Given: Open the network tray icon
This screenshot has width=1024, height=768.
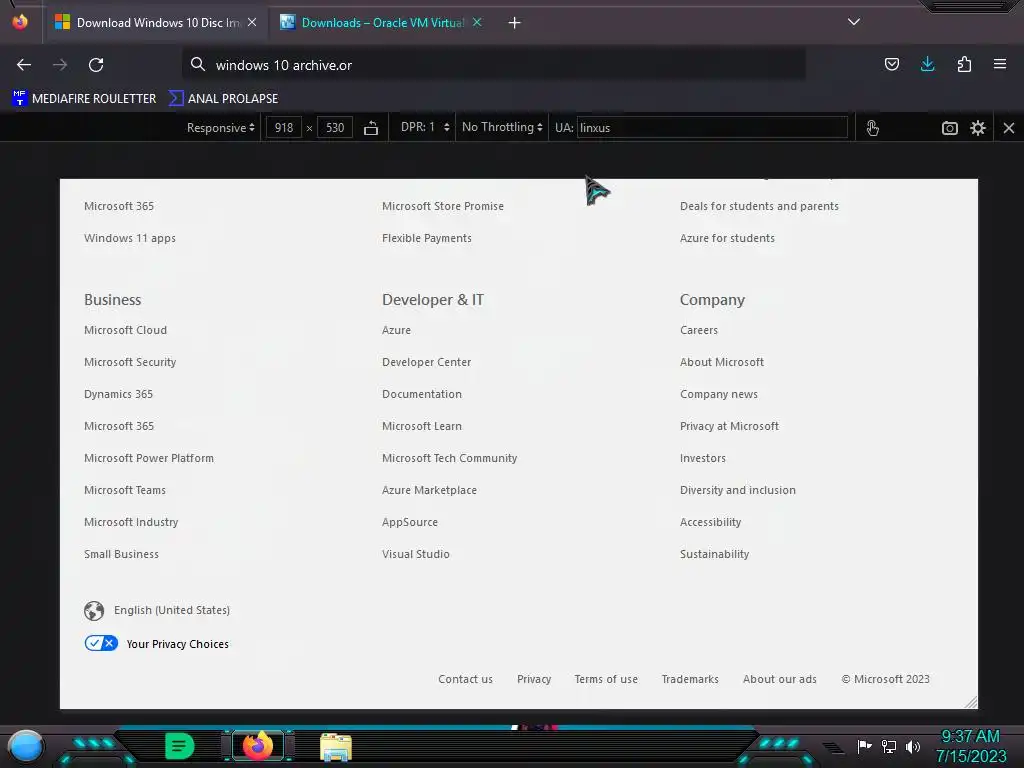Looking at the screenshot, I should click(889, 746).
